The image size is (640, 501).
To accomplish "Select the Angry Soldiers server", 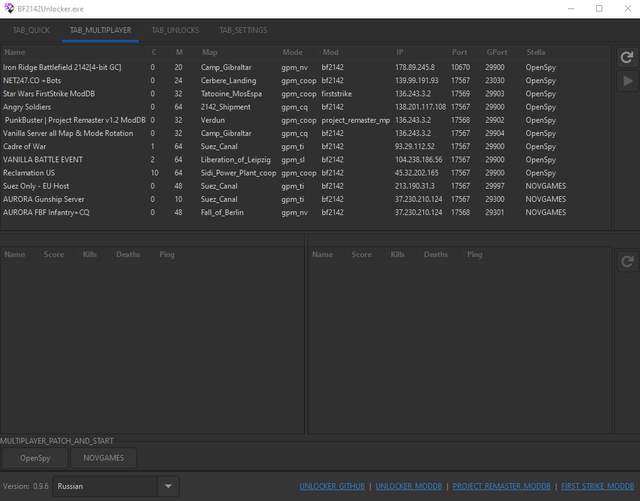I will pyautogui.click(x=305, y=107).
